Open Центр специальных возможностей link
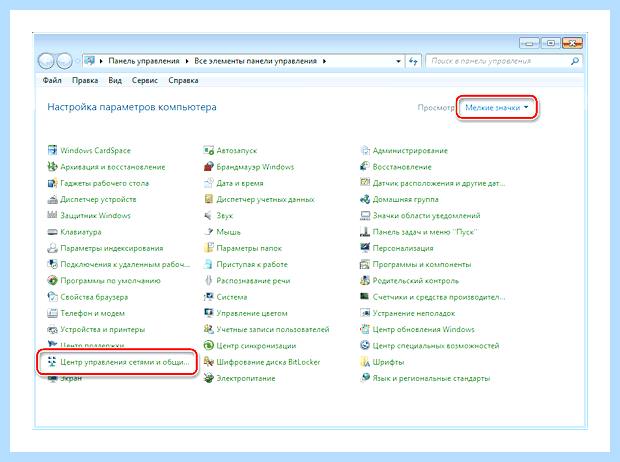The height and width of the screenshot is (462, 620). 436,345
